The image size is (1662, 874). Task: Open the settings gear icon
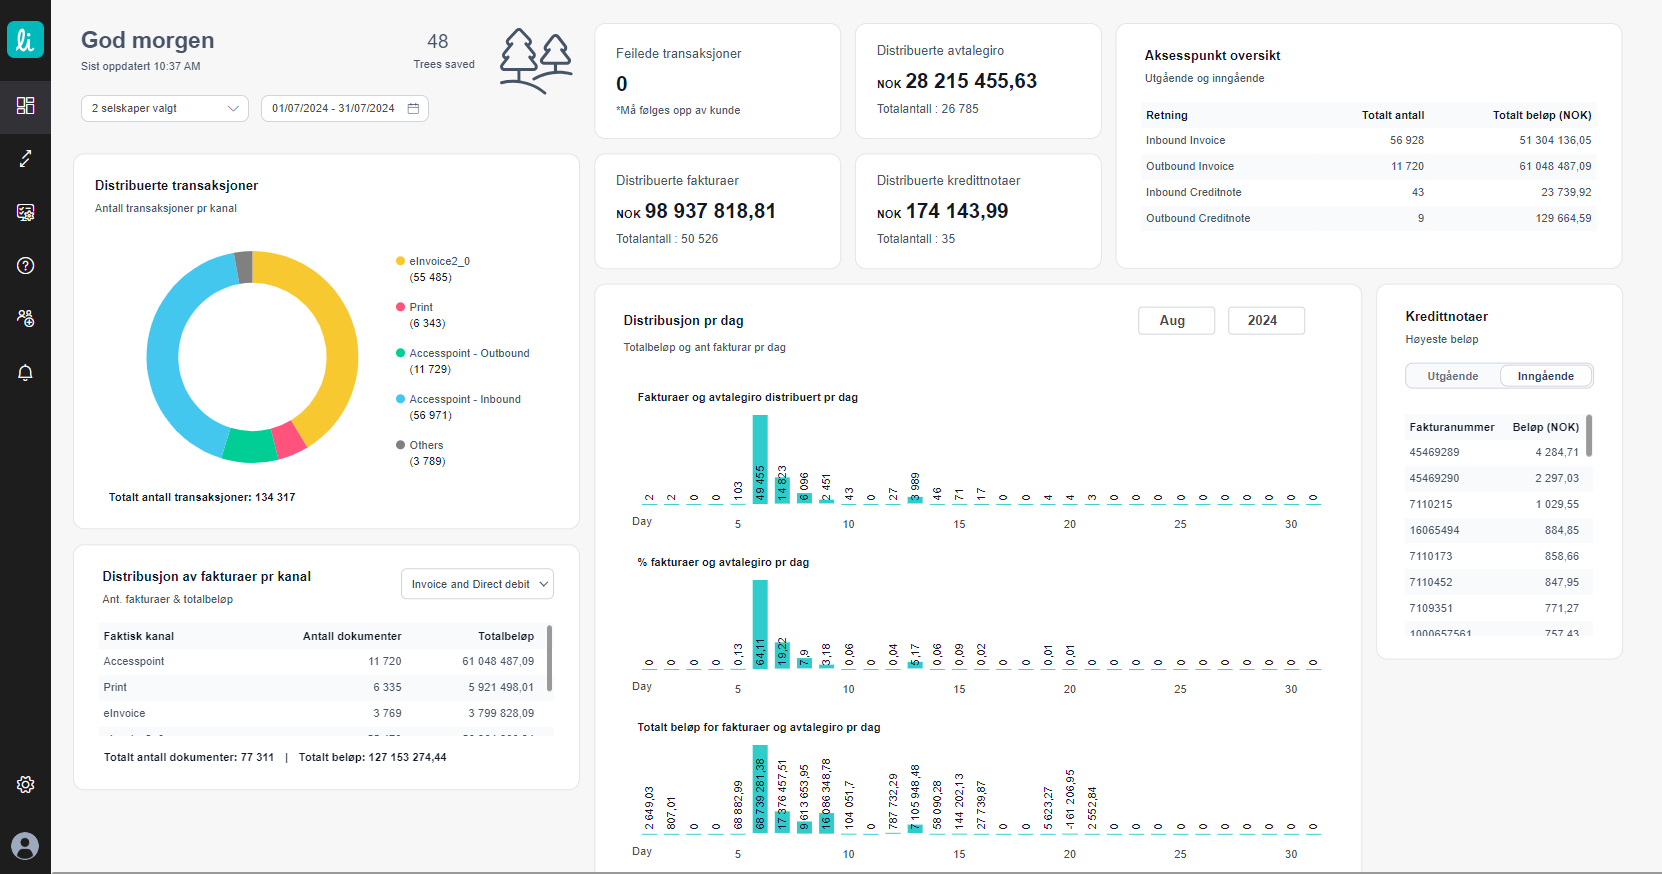[25, 785]
